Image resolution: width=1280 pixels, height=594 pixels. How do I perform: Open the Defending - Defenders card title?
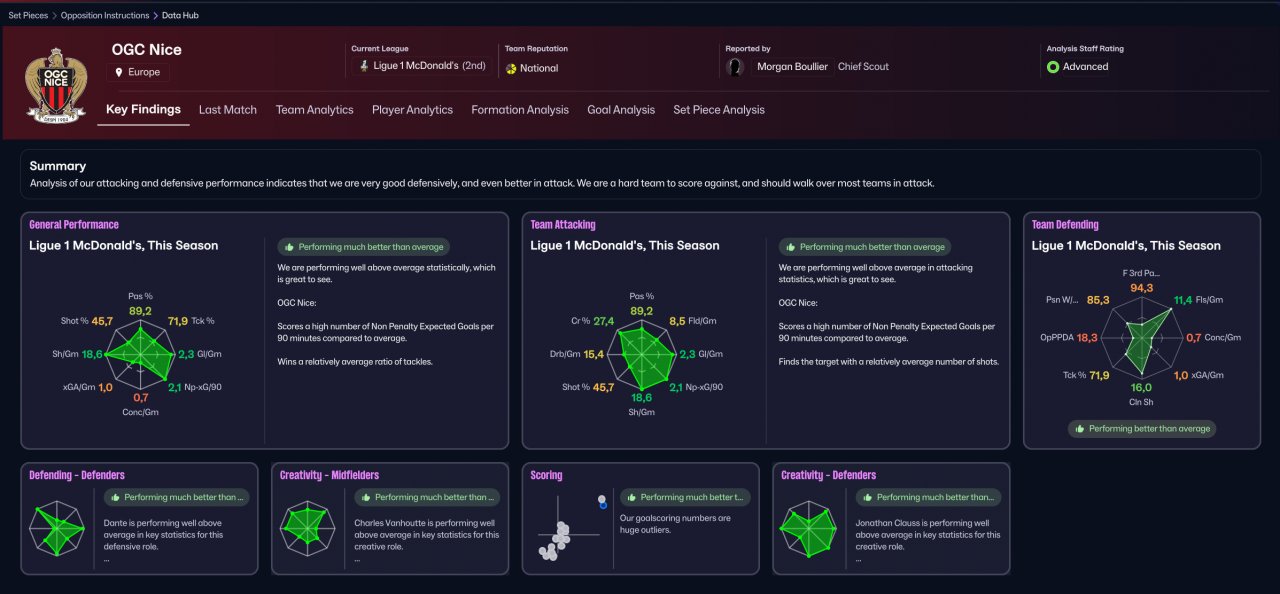pyautogui.click(x=77, y=475)
